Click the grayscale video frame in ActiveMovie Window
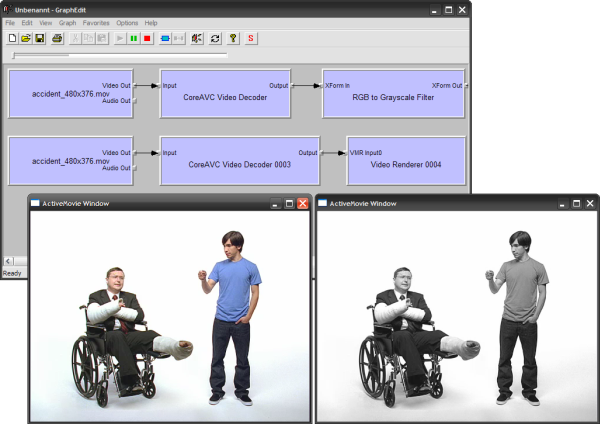The width and height of the screenshot is (600, 424). [458, 316]
